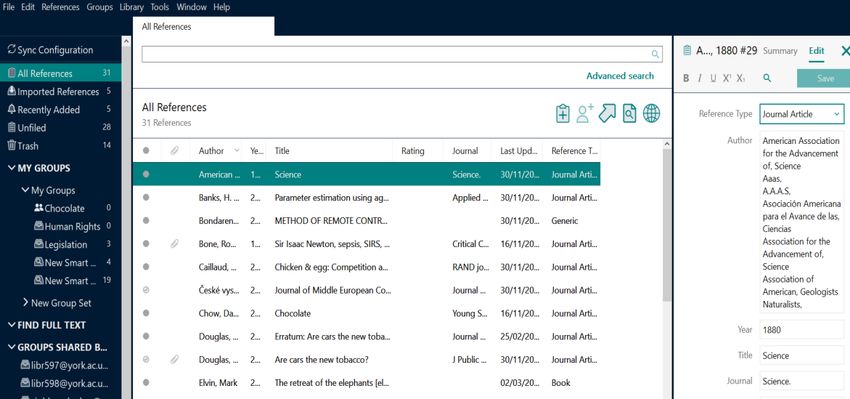850x399 pixels.
Task: Open the File menu
Action: [9, 7]
